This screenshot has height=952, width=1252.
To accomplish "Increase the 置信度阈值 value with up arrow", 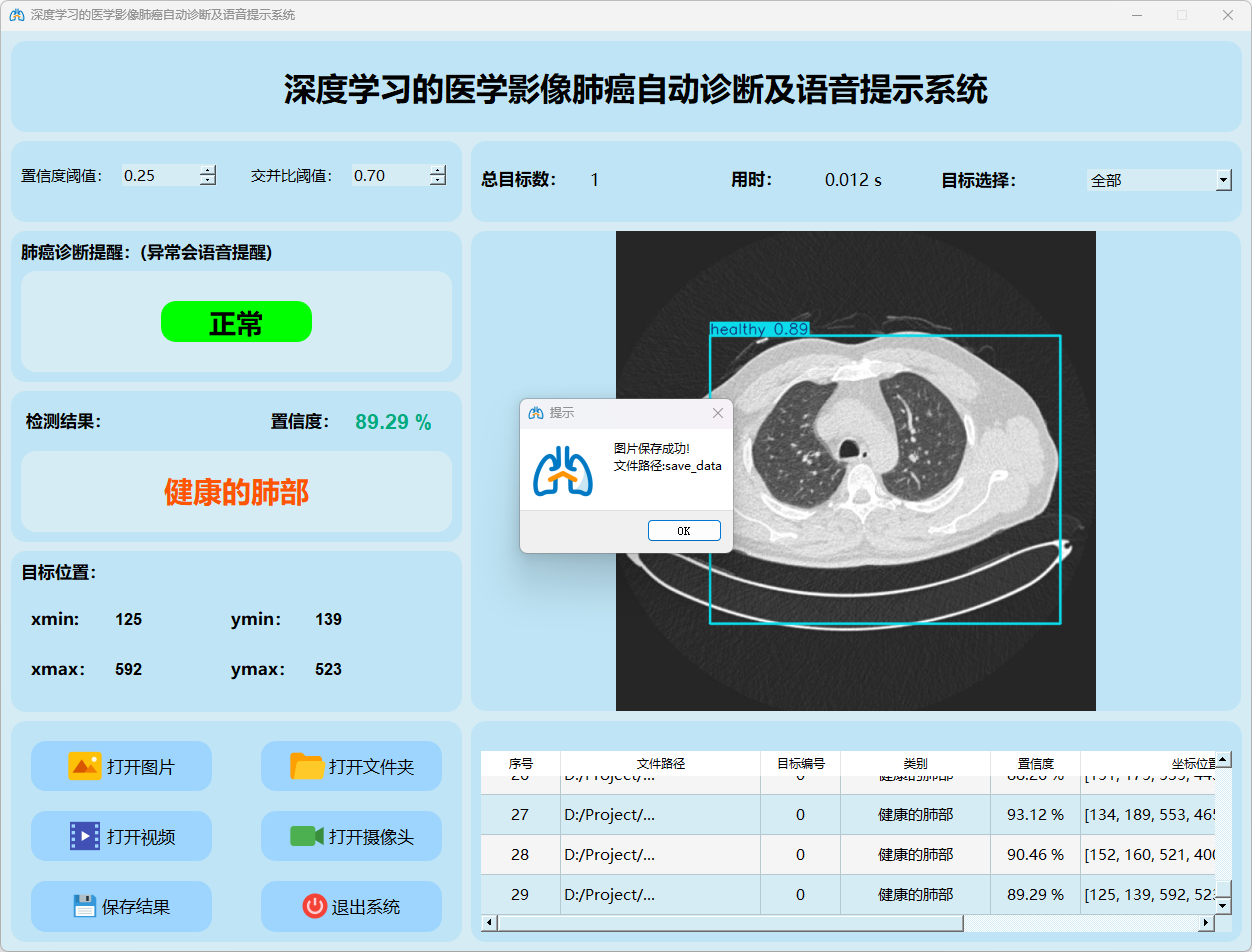I will (207, 170).
